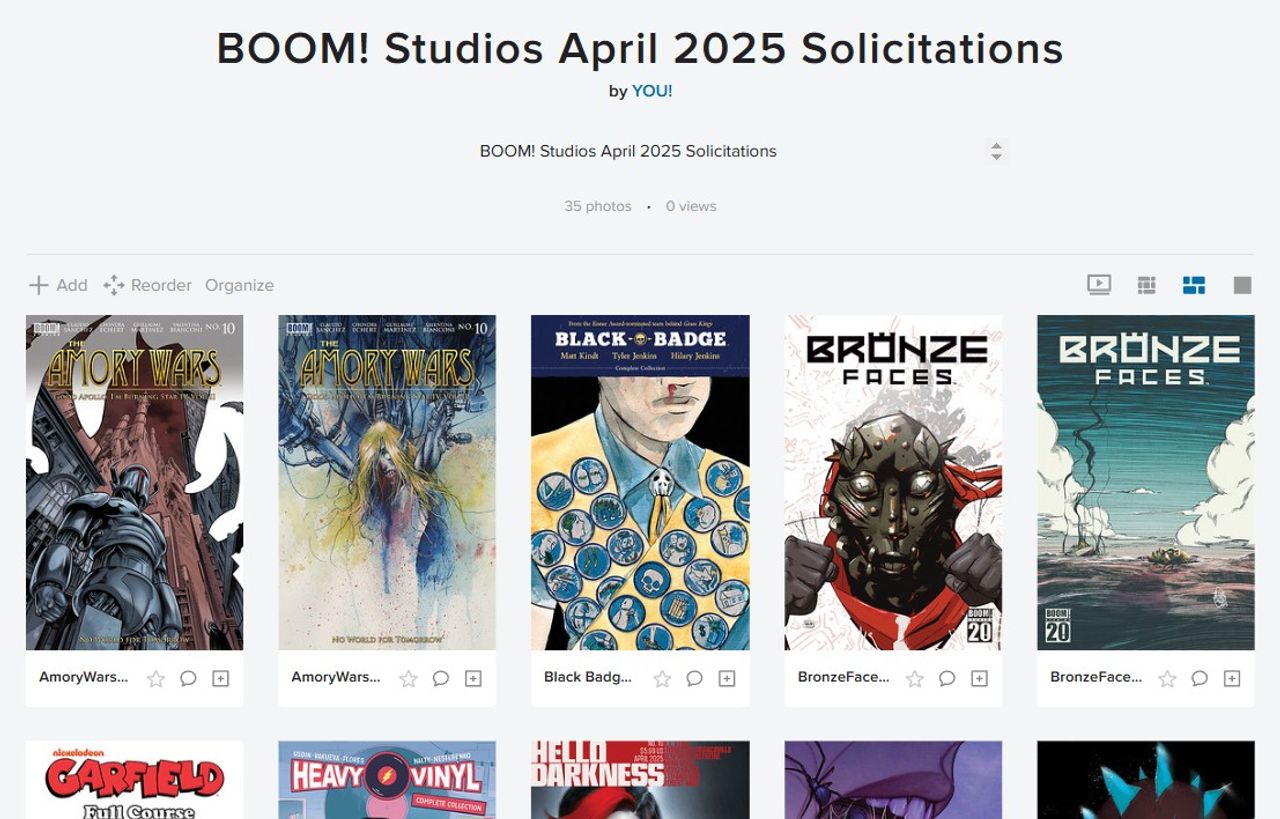The height and width of the screenshot is (819, 1280).
Task: Switch to single large photo view icon
Action: click(1242, 285)
